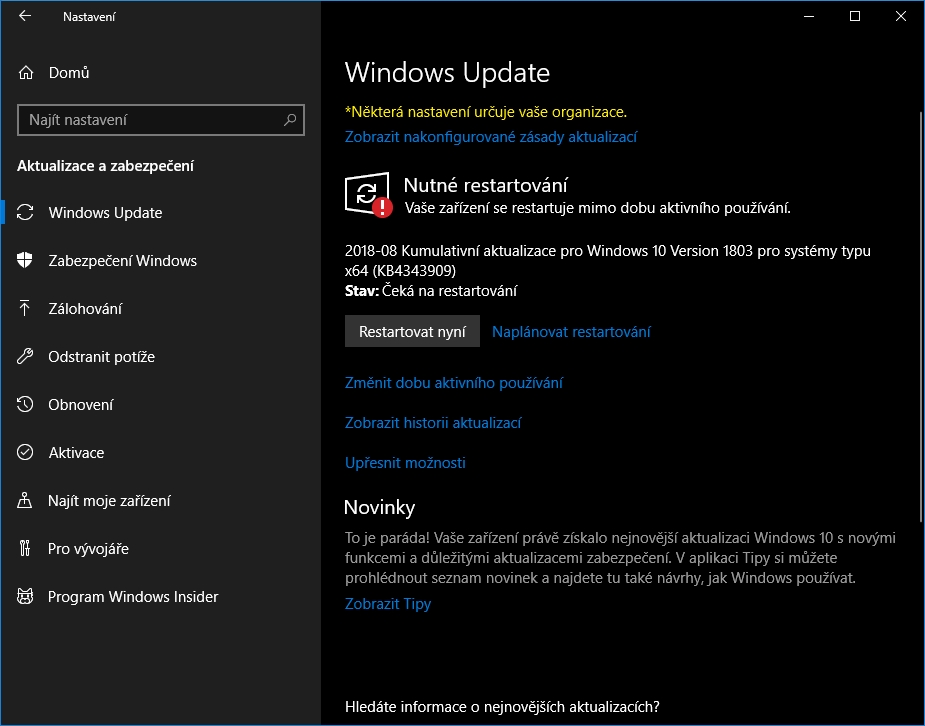Open Naplánovat restartování link
Image resolution: width=925 pixels, height=726 pixels.
571,331
